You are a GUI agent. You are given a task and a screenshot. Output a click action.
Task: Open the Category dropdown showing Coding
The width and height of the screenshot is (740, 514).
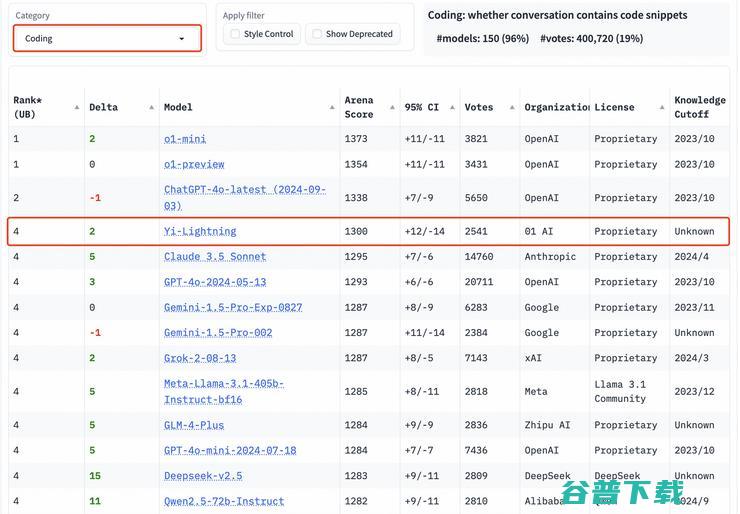[x=107, y=38]
